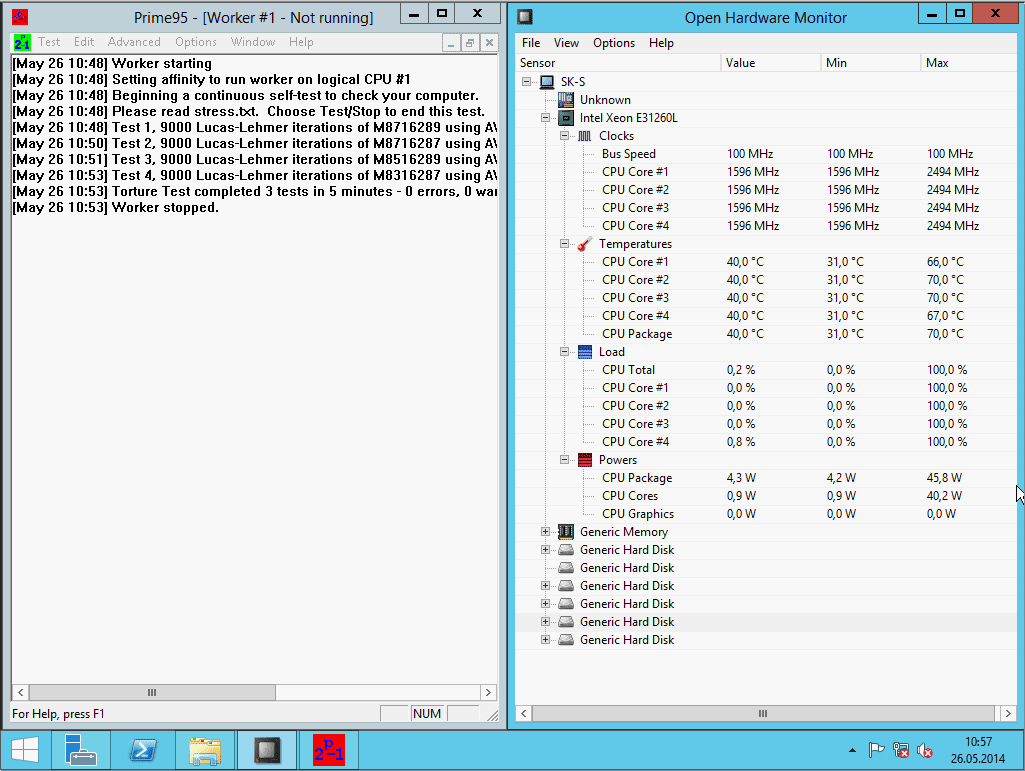Click the muted speaker tray icon

pos(924,750)
